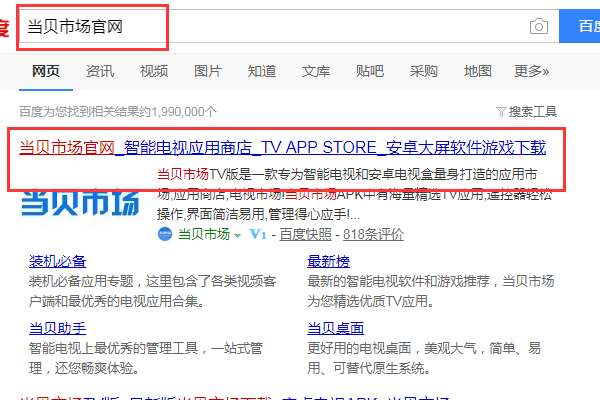The width and height of the screenshot is (600, 400).
Task: Switch to the 视频 tab
Action: point(154,71)
